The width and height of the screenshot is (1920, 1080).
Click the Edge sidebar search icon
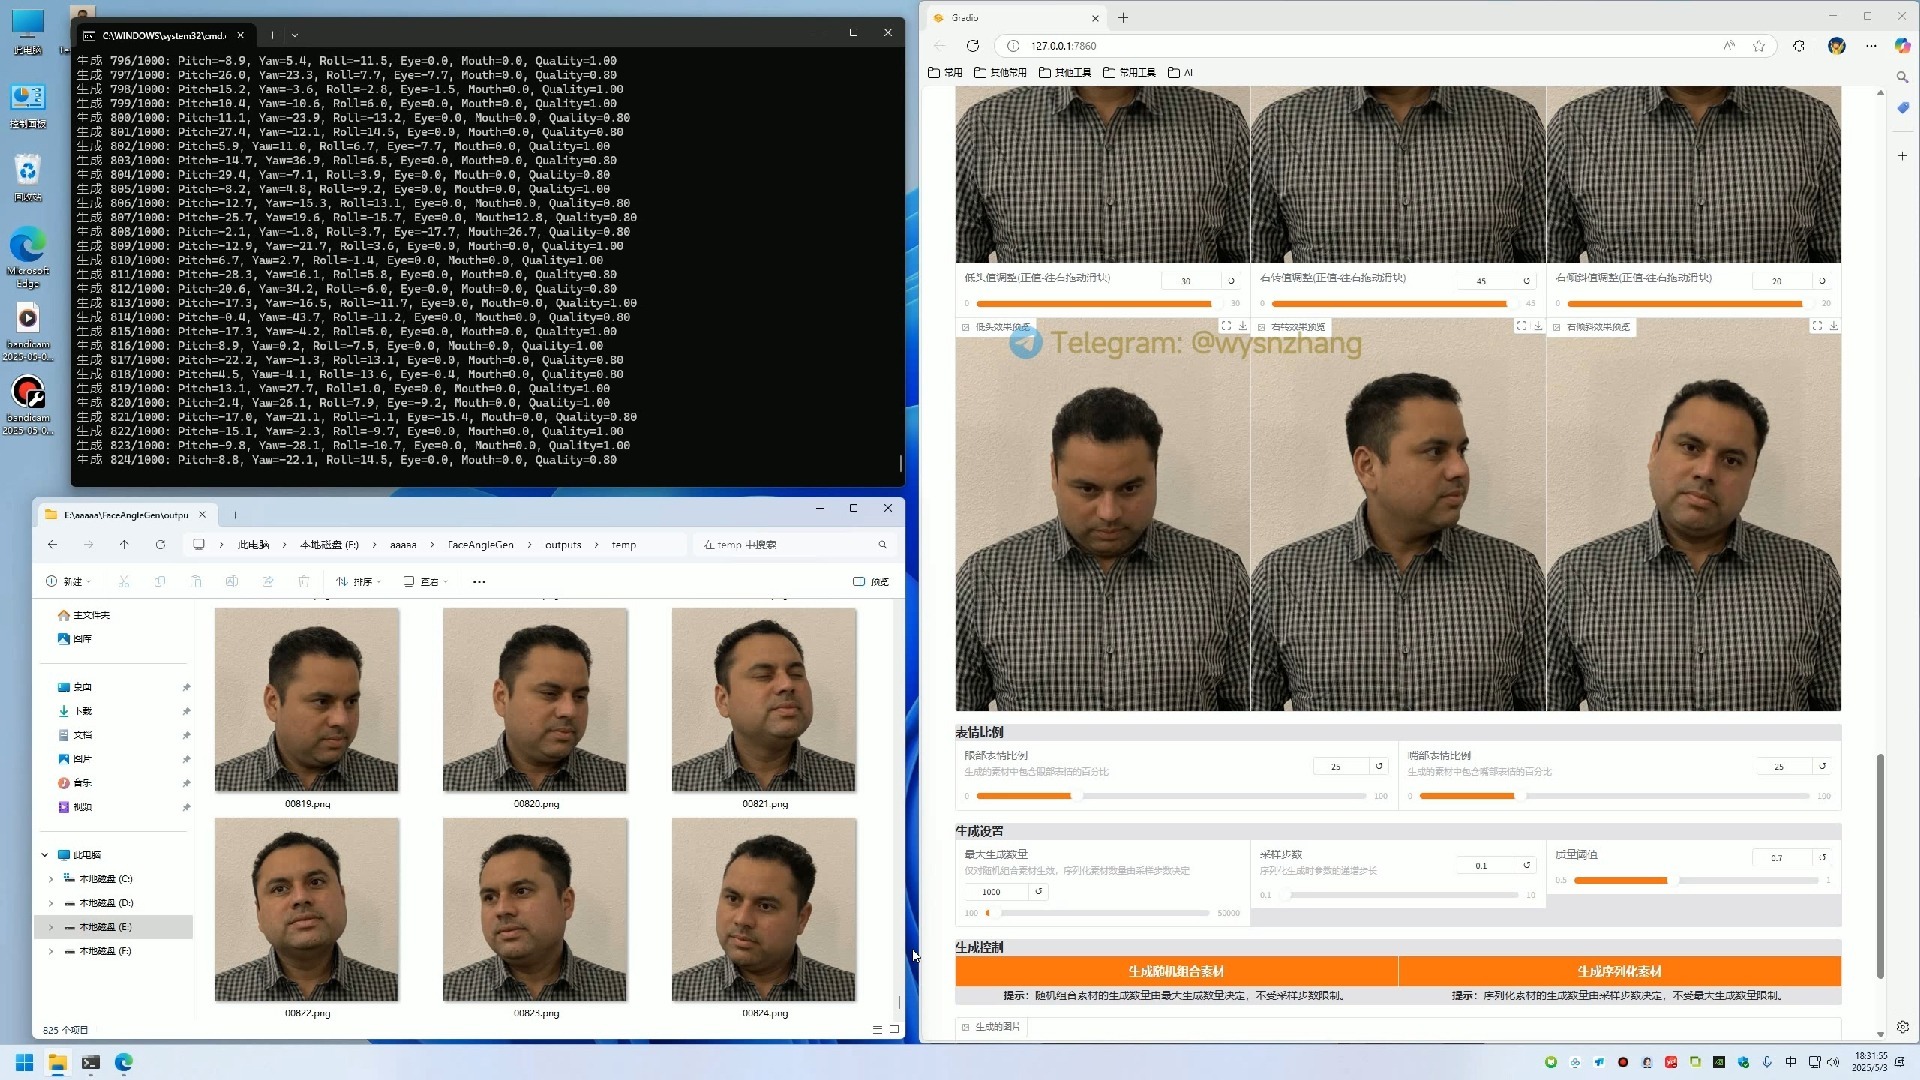click(x=1902, y=77)
